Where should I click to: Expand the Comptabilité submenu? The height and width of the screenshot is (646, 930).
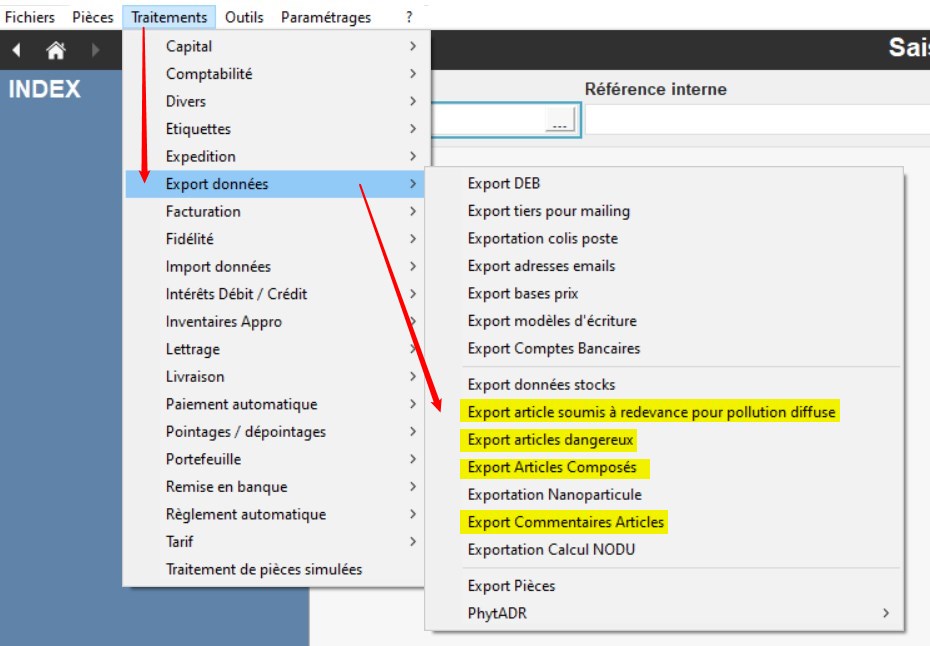[x=209, y=74]
